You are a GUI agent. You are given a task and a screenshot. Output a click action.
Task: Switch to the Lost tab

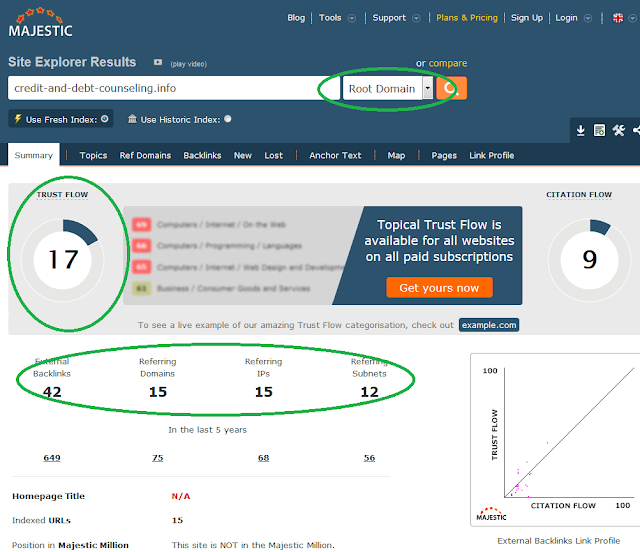(273, 155)
